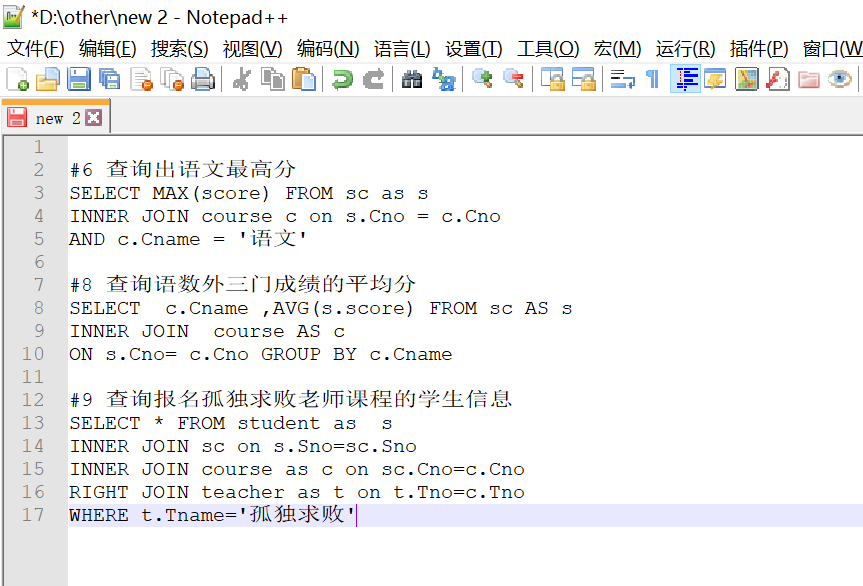Close the "new 2" tab with its X
This screenshot has width=863, height=586.
pyautogui.click(x=93, y=118)
